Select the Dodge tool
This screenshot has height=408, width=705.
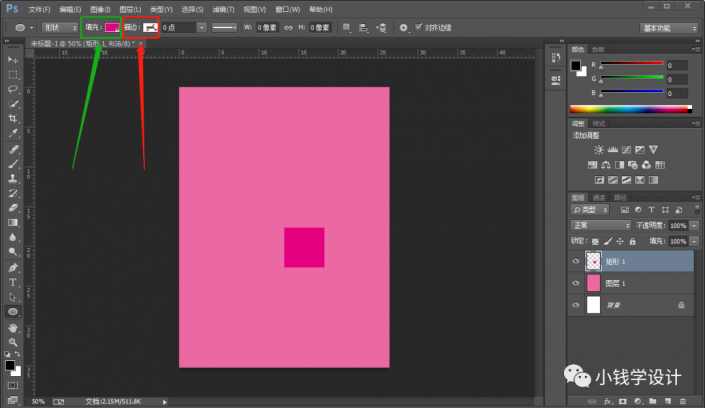click(13, 252)
